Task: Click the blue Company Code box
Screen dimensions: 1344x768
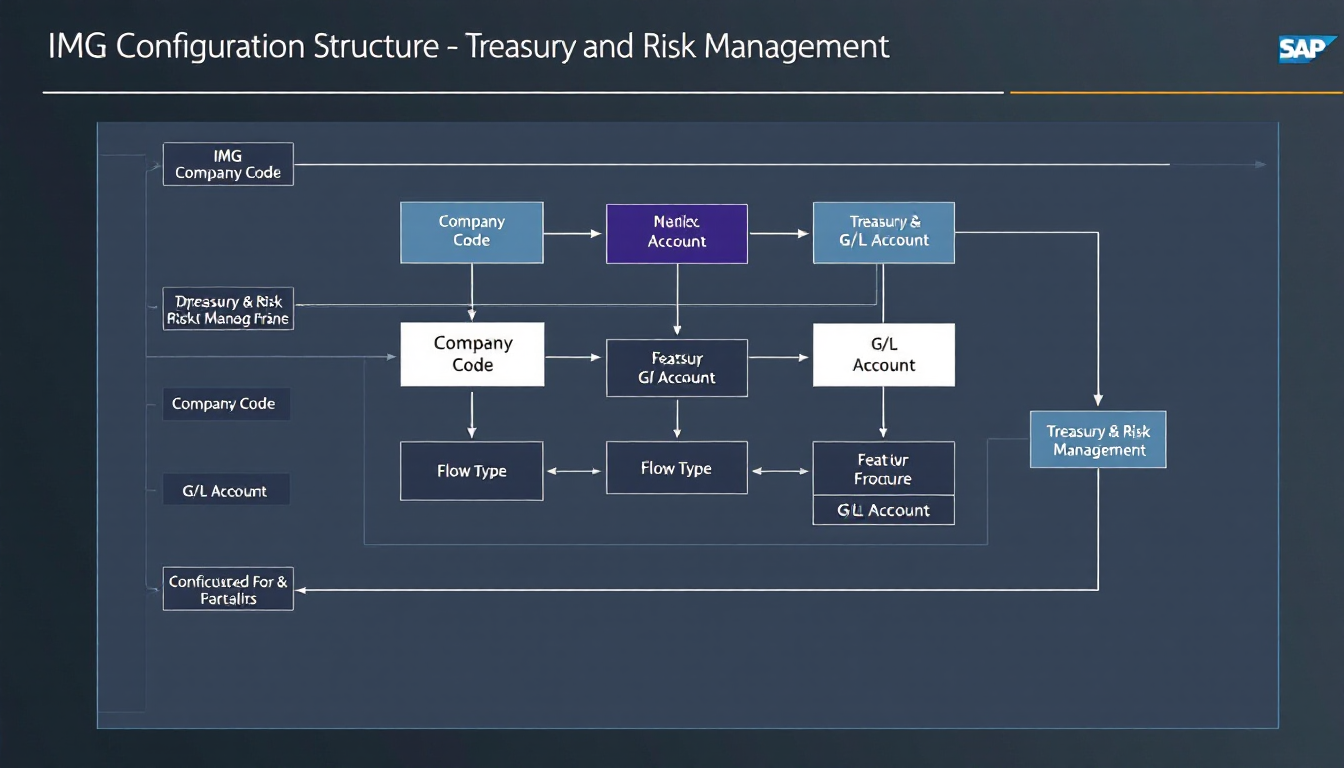Action: [472, 233]
